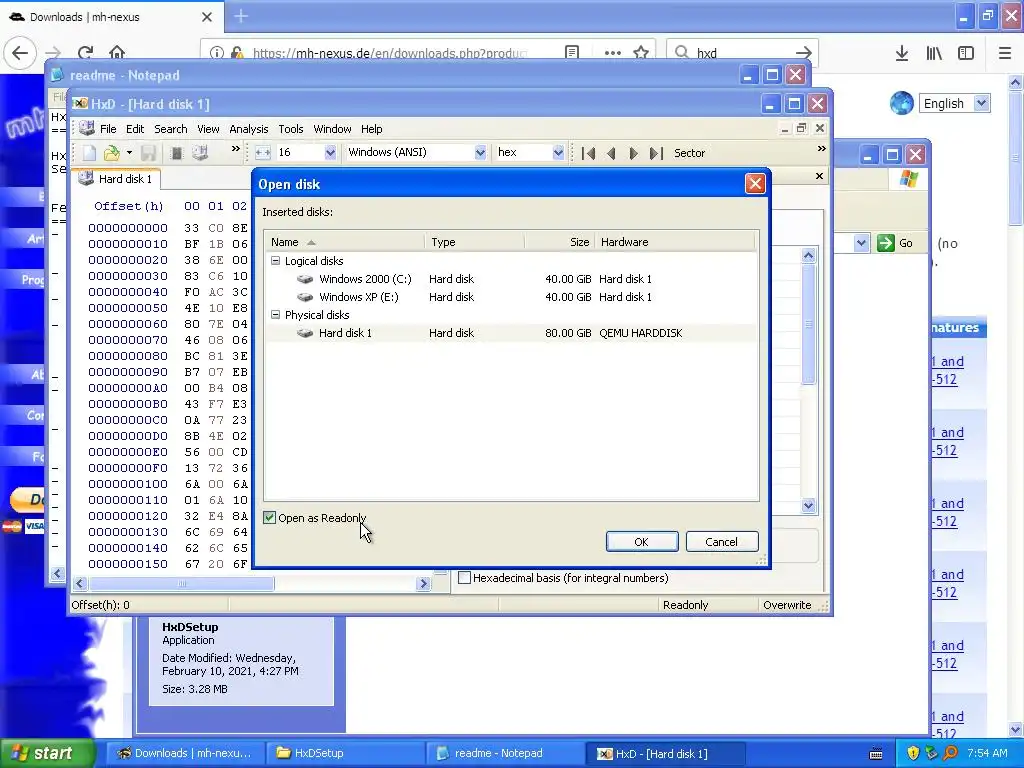The image size is (1024, 768).
Task: Expand the first toolbar overflow chevron
Action: 235,149
